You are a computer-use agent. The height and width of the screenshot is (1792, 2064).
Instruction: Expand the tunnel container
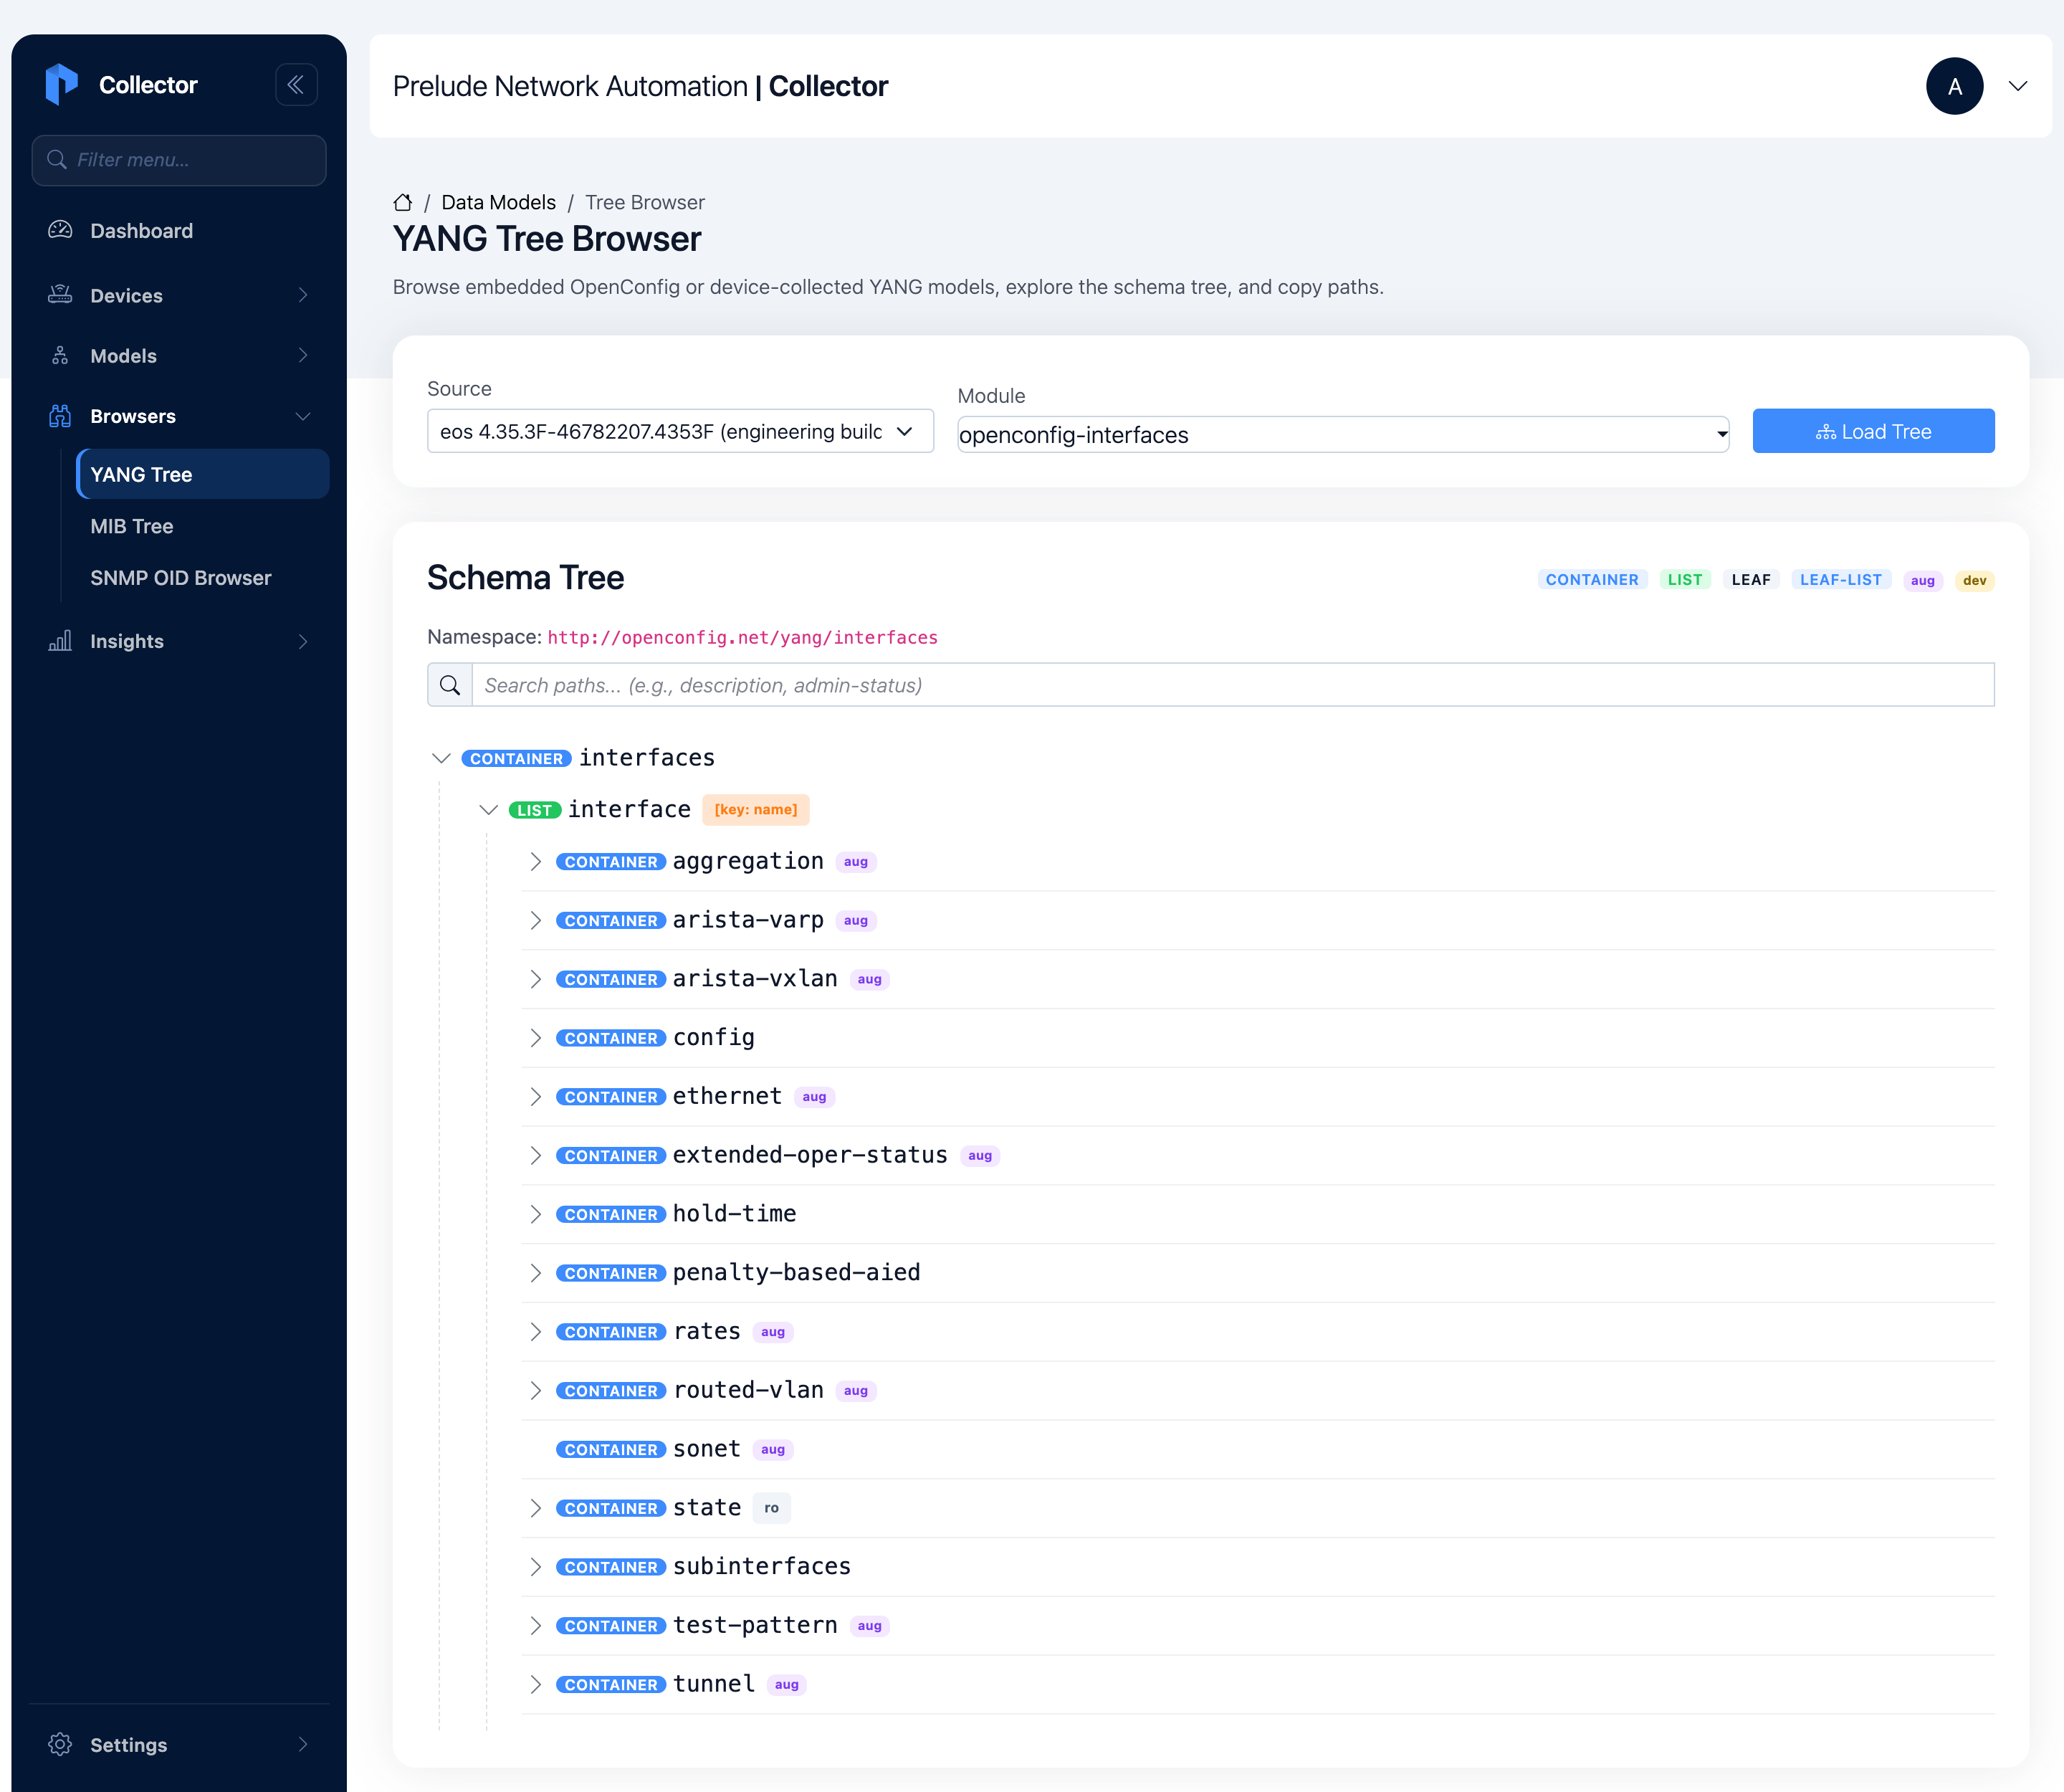click(535, 1684)
